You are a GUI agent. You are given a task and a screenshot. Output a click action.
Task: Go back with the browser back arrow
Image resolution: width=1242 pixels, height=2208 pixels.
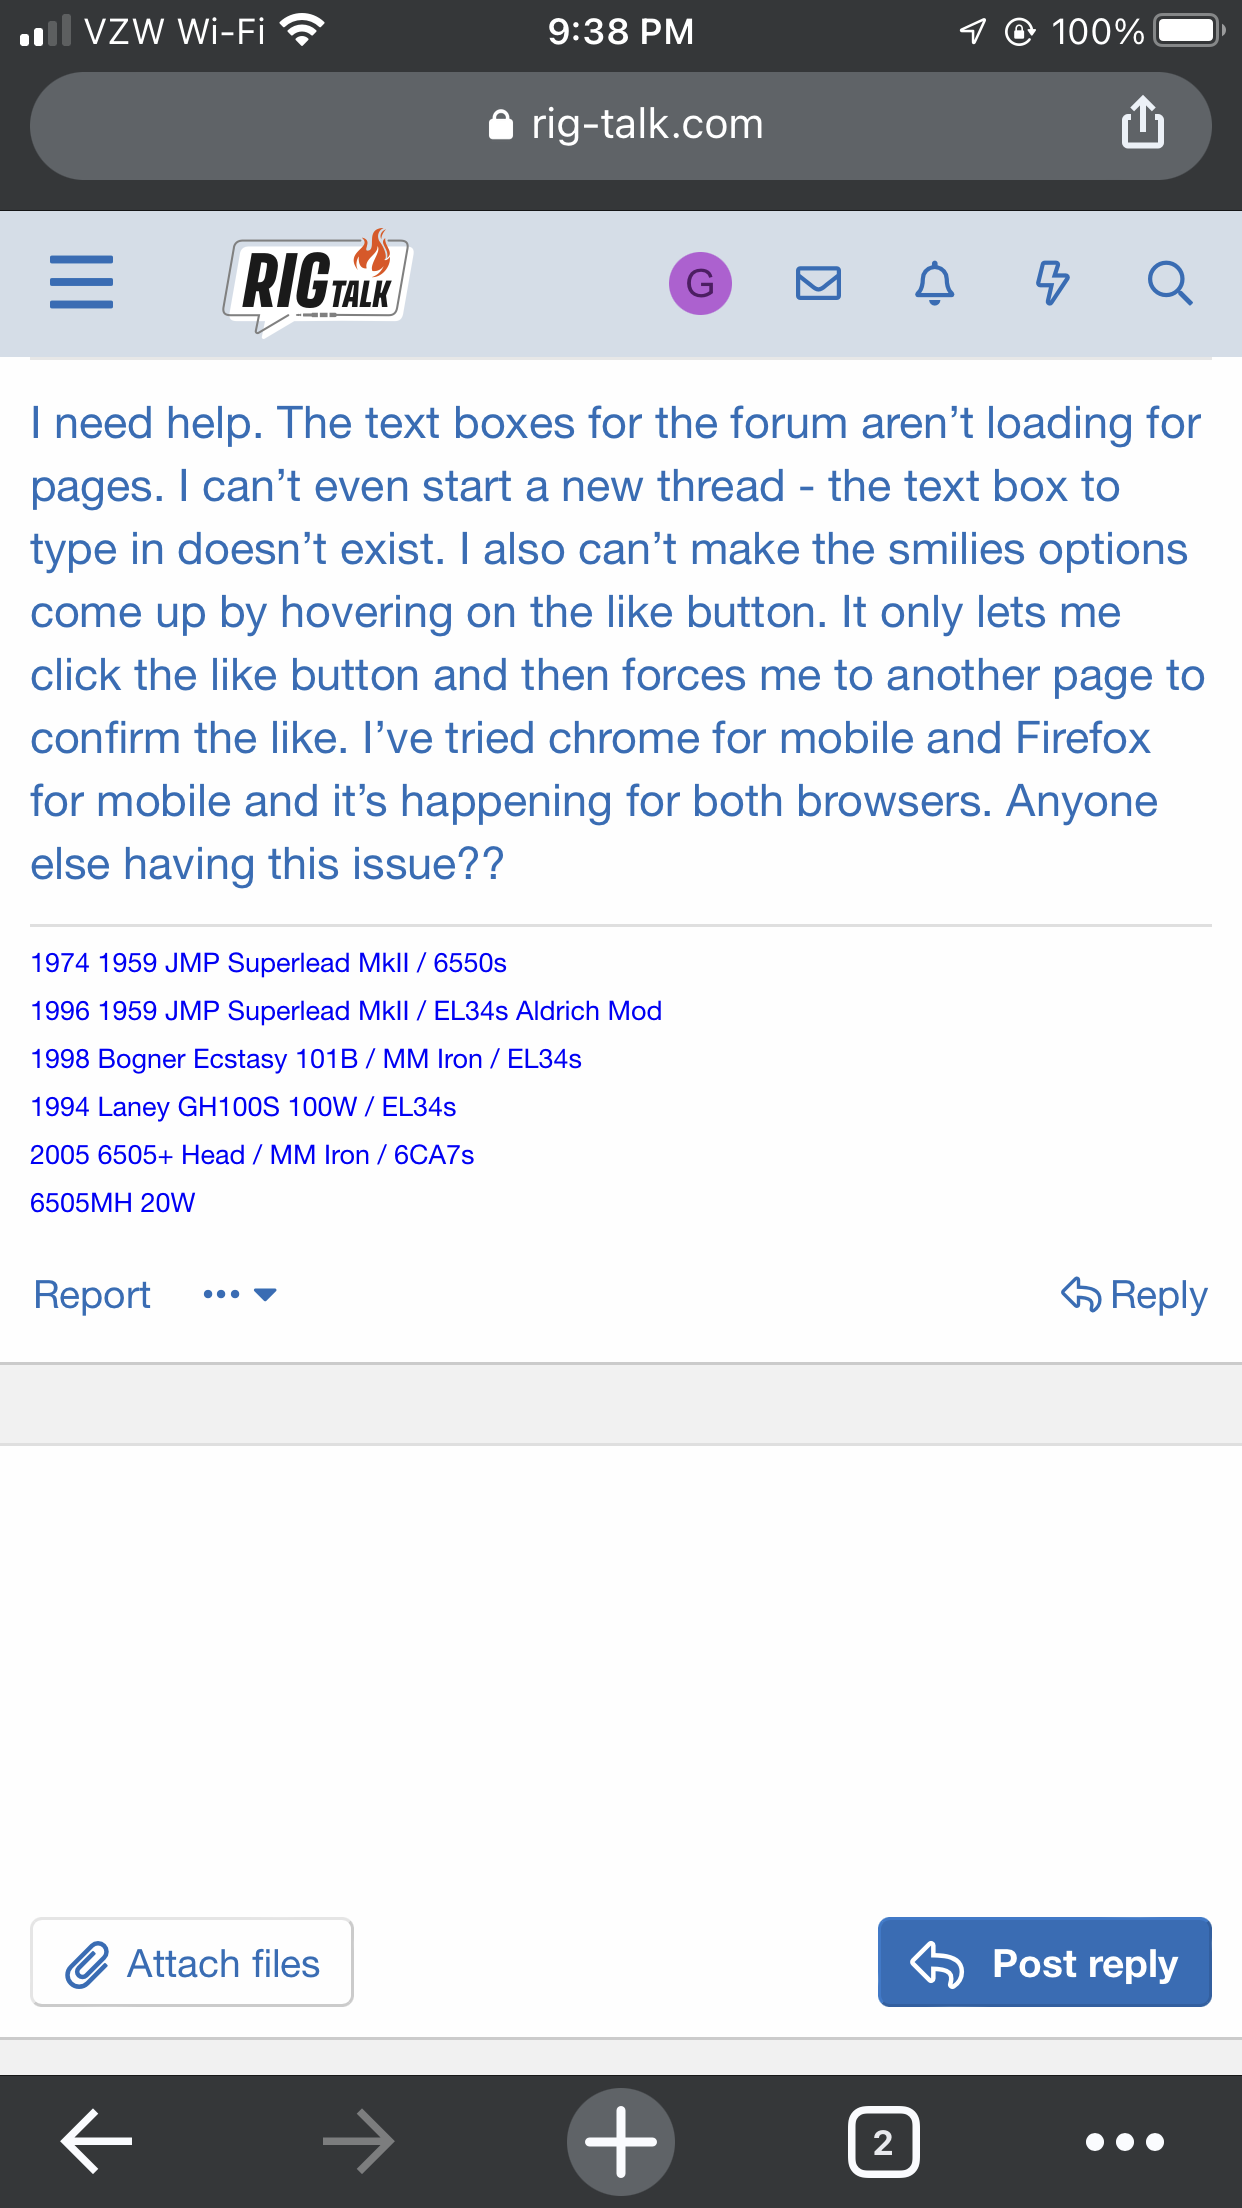pos(97,2141)
